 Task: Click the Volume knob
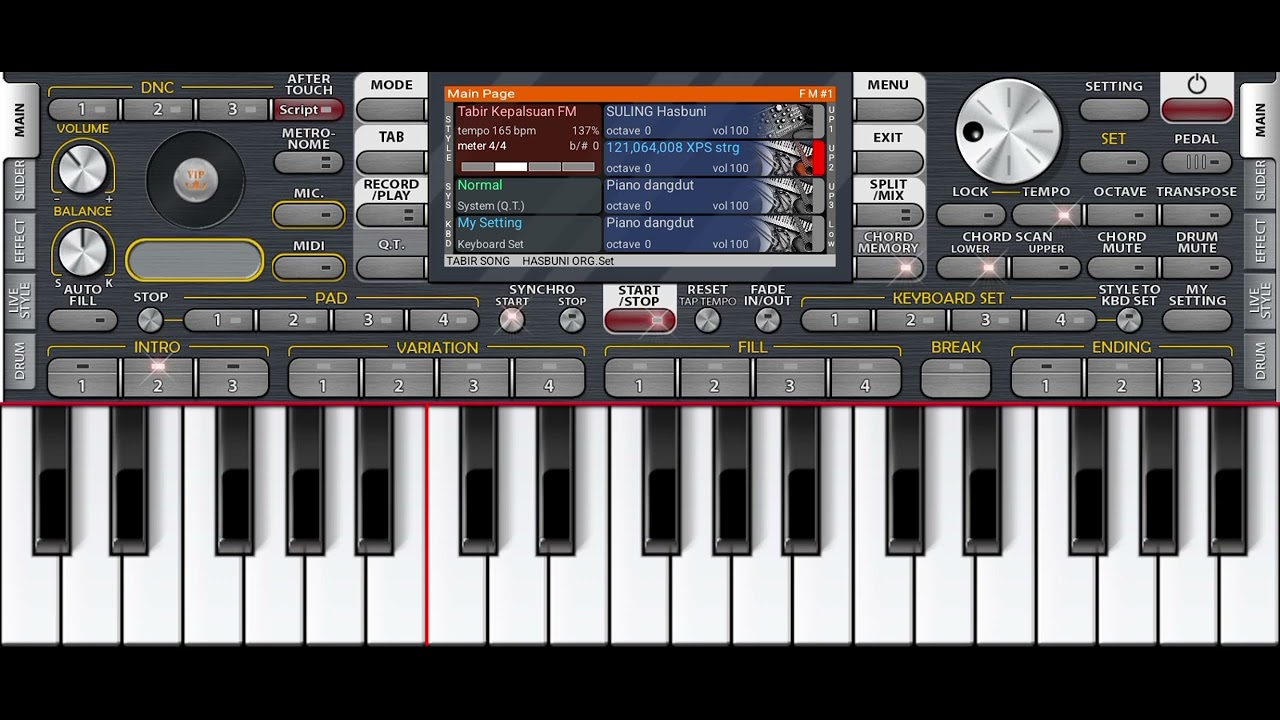(82, 167)
